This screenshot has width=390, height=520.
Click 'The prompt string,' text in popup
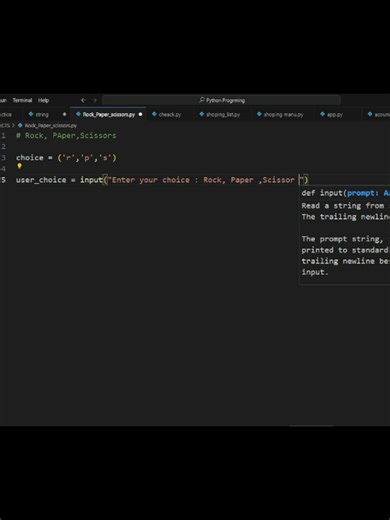tap(342, 239)
